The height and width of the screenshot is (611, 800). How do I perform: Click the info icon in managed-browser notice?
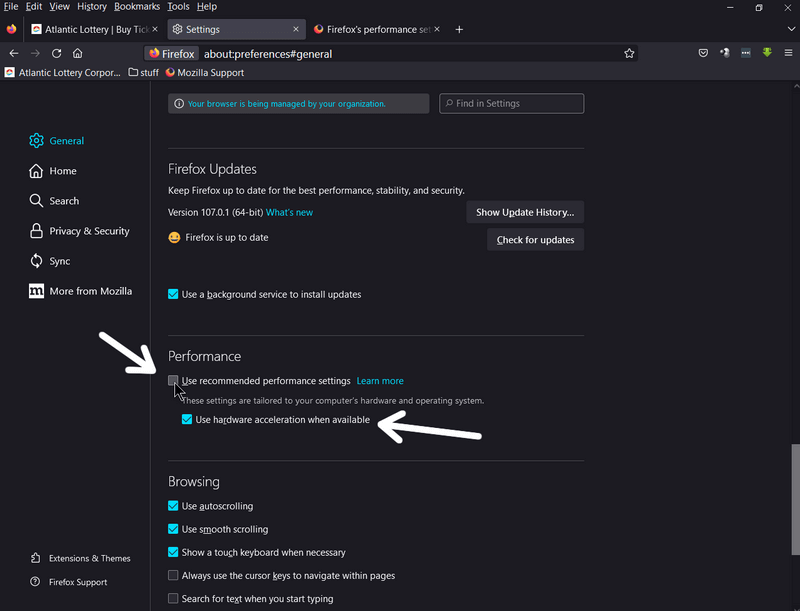(x=179, y=104)
